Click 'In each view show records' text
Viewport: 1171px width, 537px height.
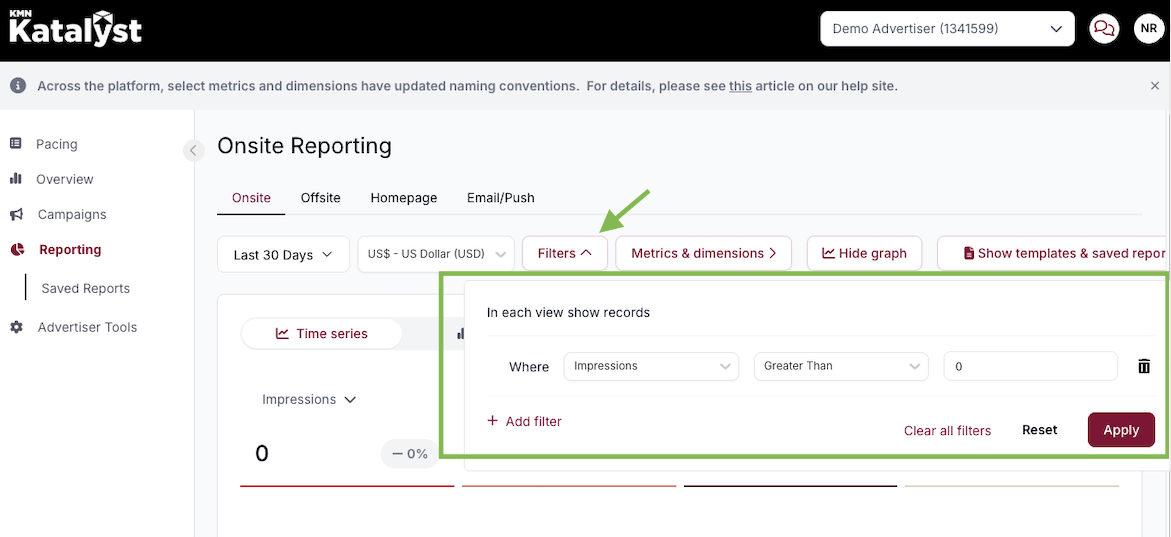pos(568,312)
